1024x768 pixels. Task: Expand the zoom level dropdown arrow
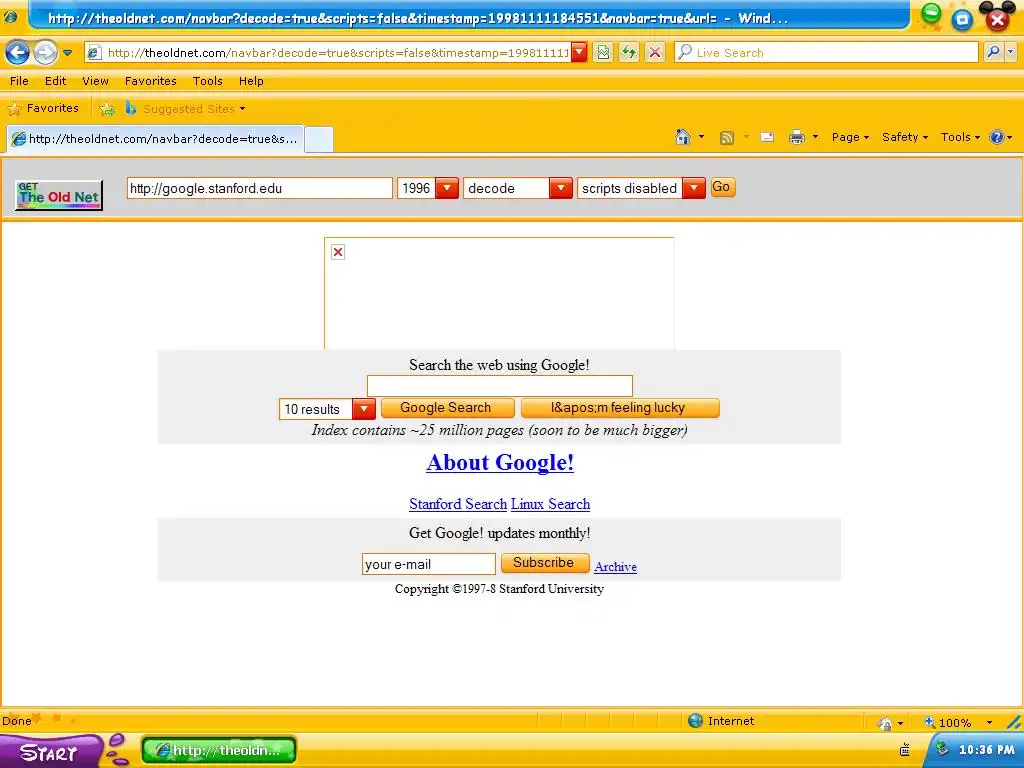tap(989, 722)
